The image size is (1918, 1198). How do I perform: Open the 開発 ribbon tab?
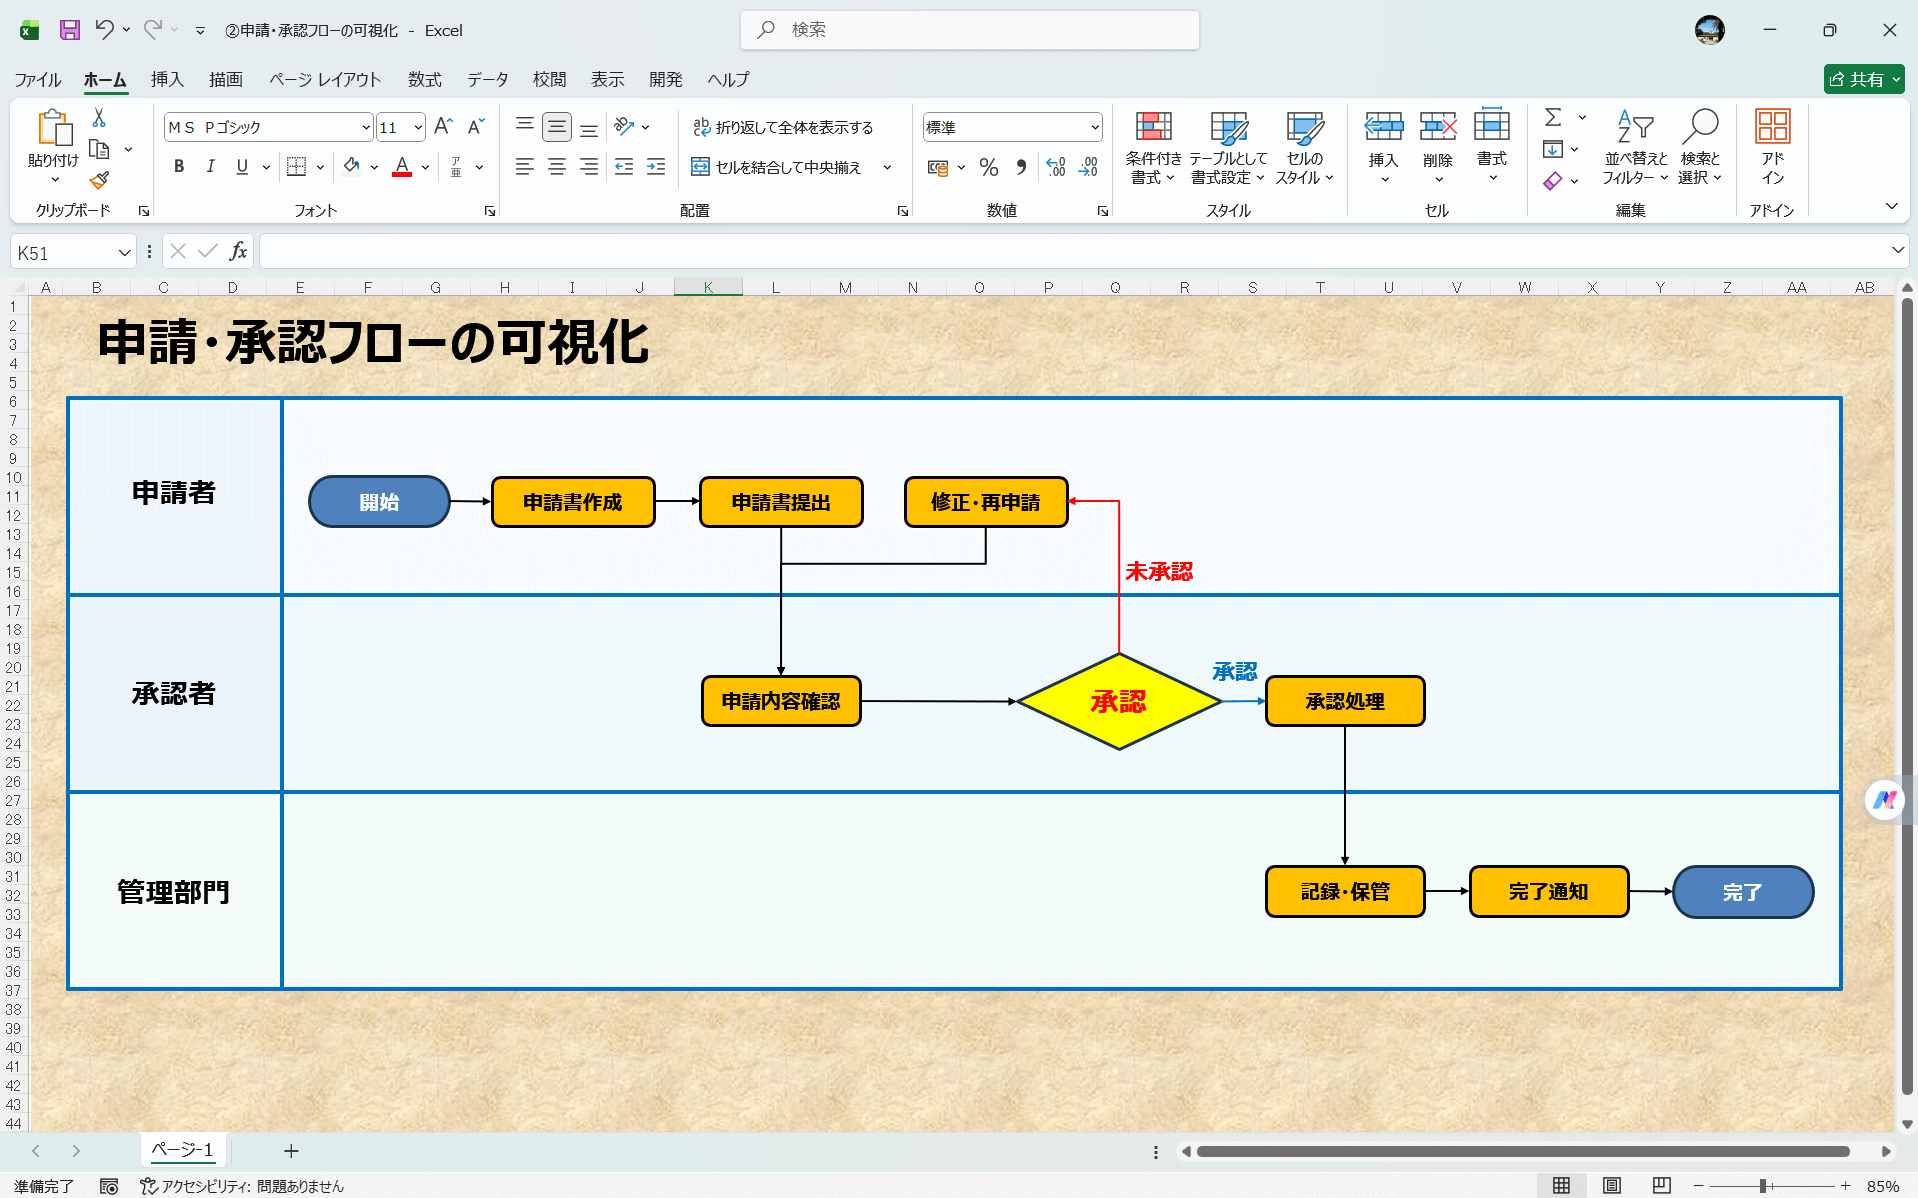tap(664, 79)
